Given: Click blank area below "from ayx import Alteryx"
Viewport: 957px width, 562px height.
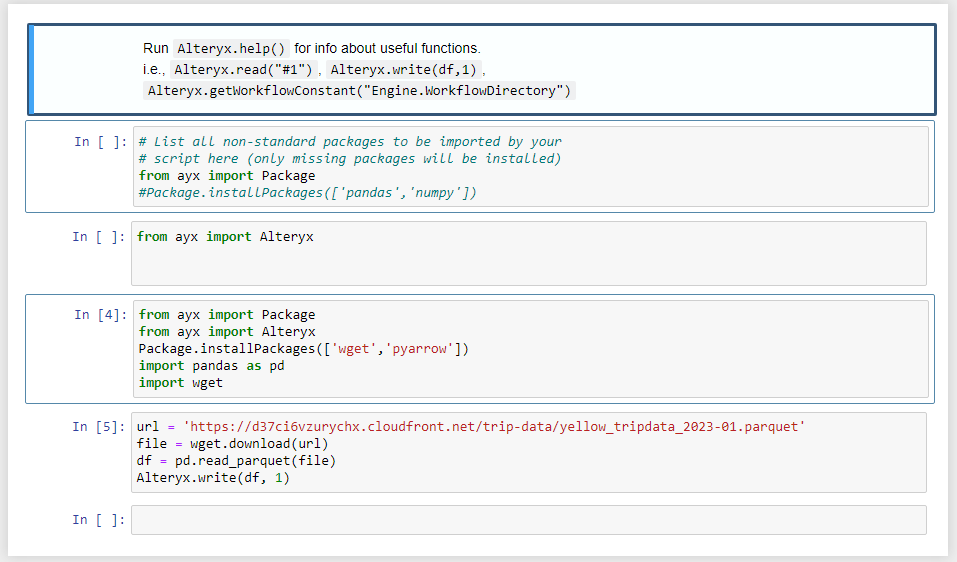Looking at the screenshot, I should pyautogui.click(x=528, y=266).
